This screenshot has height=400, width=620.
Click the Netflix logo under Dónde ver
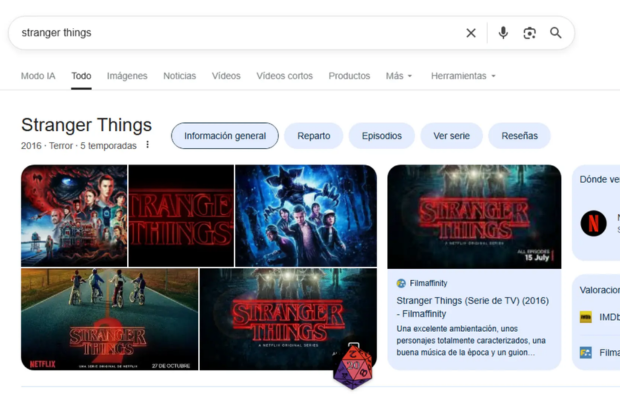click(x=593, y=223)
